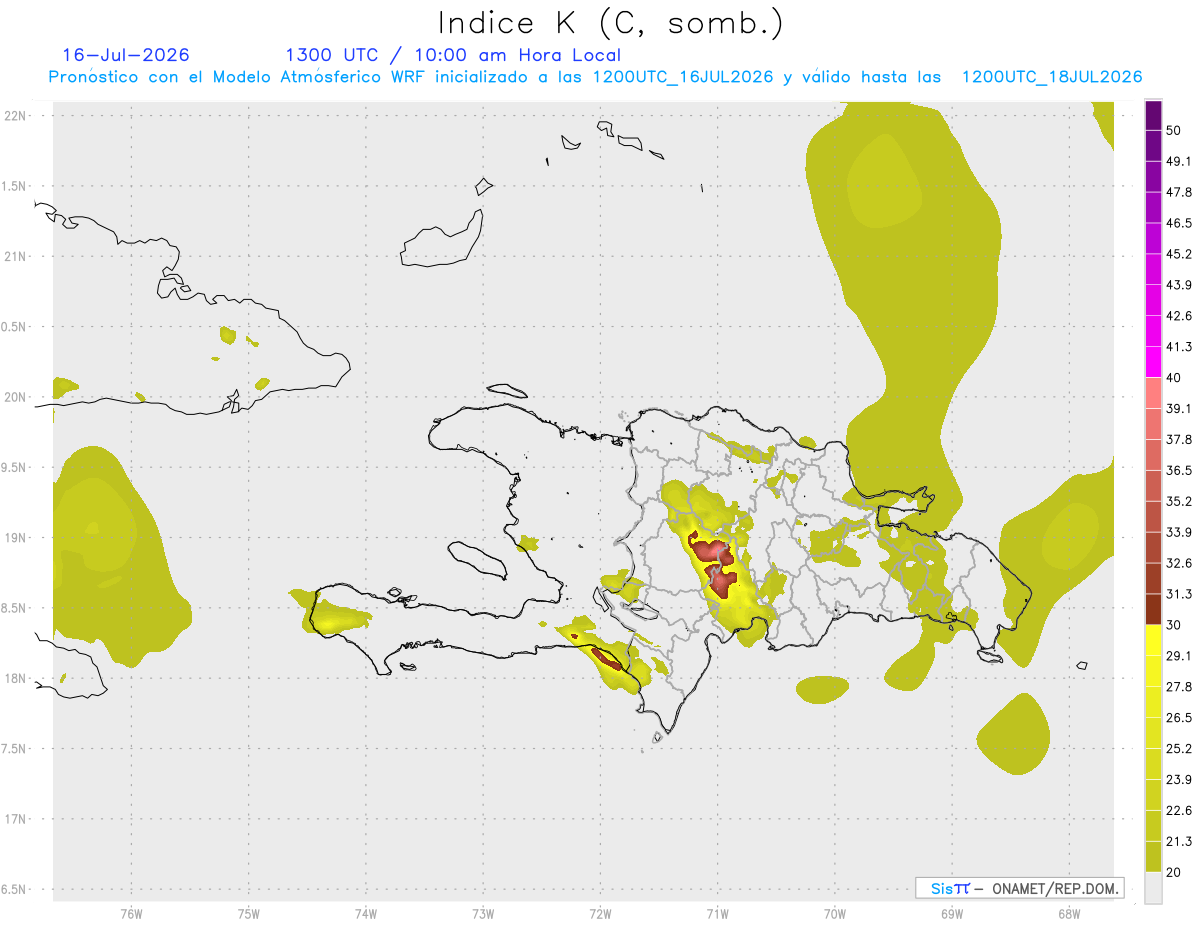Select the date text "16-Jul-2026"
The image size is (1200, 927).
pos(126,55)
